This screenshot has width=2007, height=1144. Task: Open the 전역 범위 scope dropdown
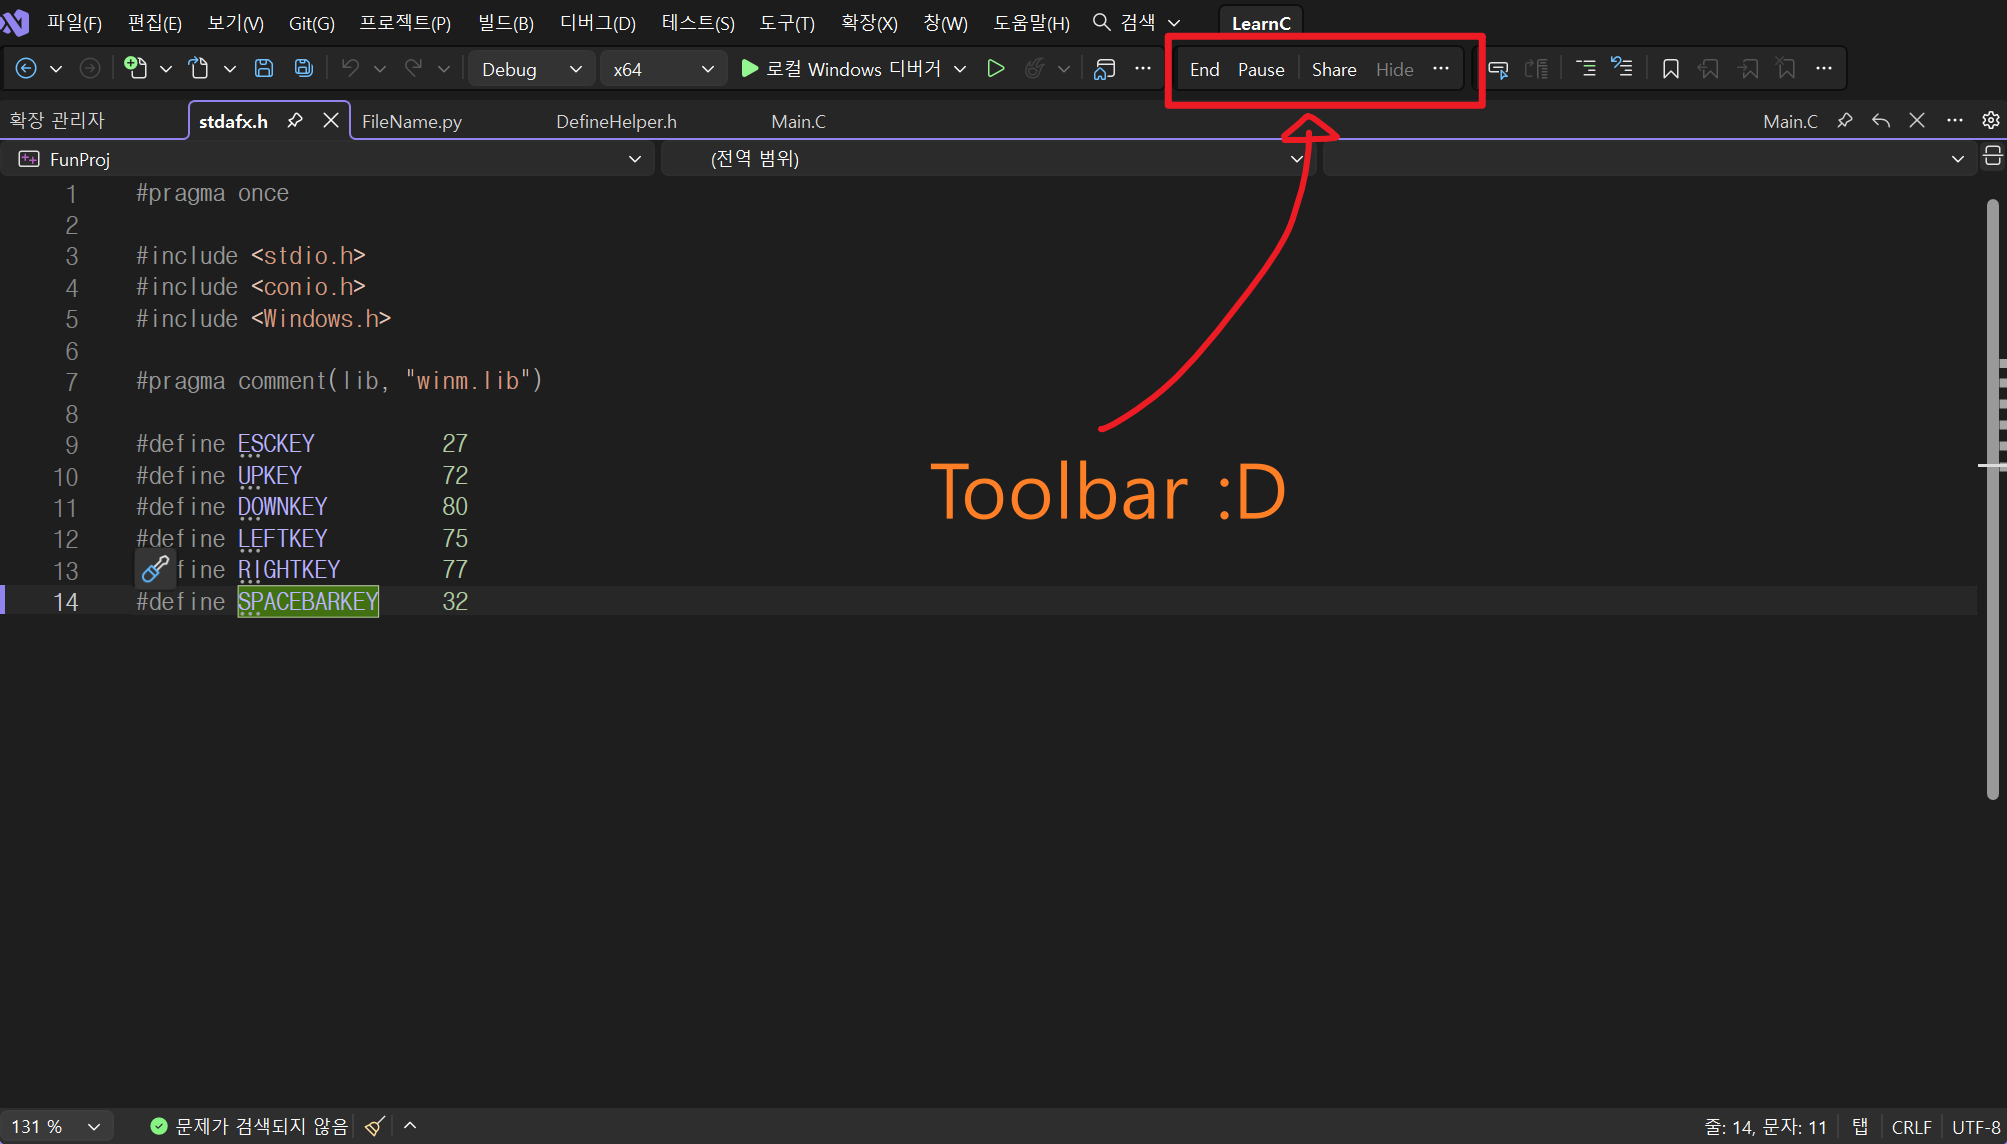click(x=987, y=159)
